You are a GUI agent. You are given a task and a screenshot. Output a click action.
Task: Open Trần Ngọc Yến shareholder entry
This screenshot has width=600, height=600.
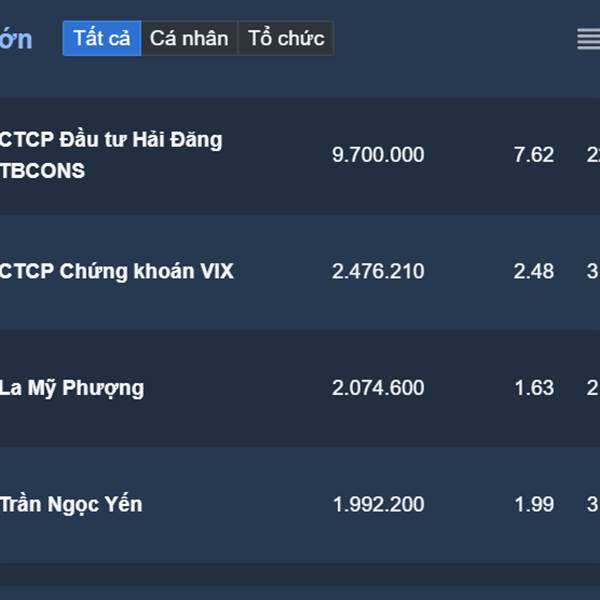click(x=71, y=504)
